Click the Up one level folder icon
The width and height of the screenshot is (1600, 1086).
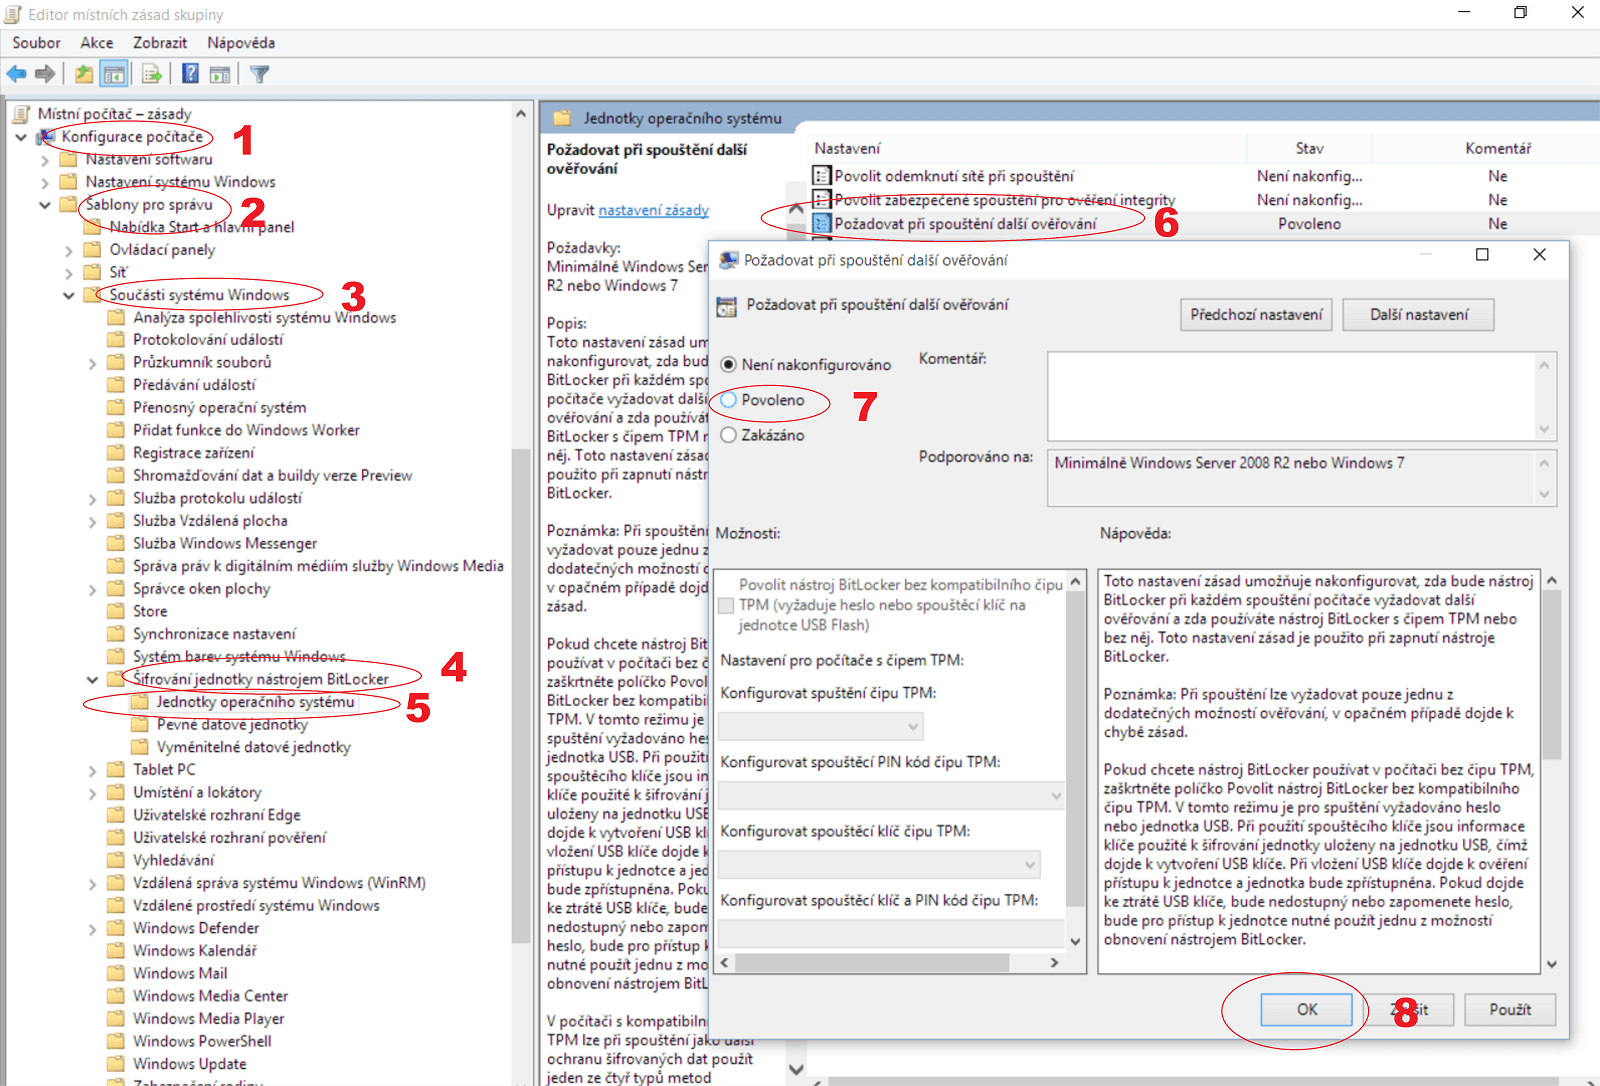point(84,74)
